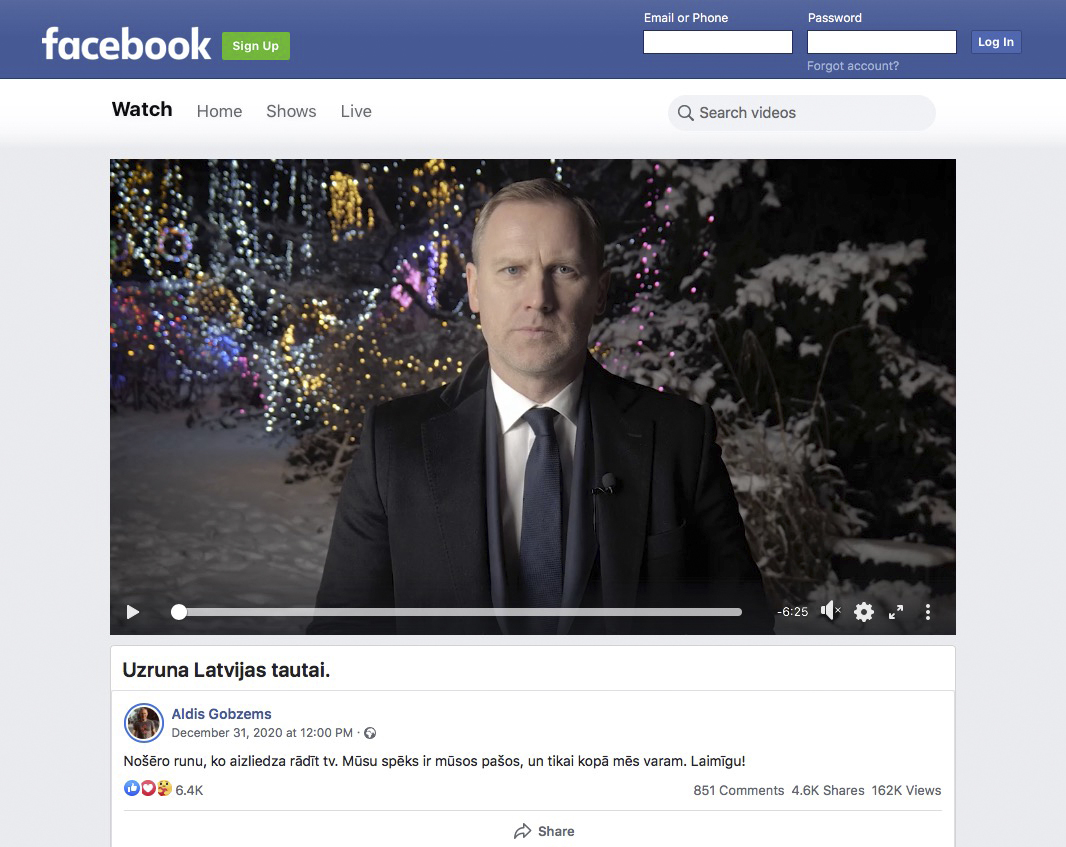Open Aldis Gobzems profile name link
This screenshot has width=1066, height=847.
(x=221, y=714)
